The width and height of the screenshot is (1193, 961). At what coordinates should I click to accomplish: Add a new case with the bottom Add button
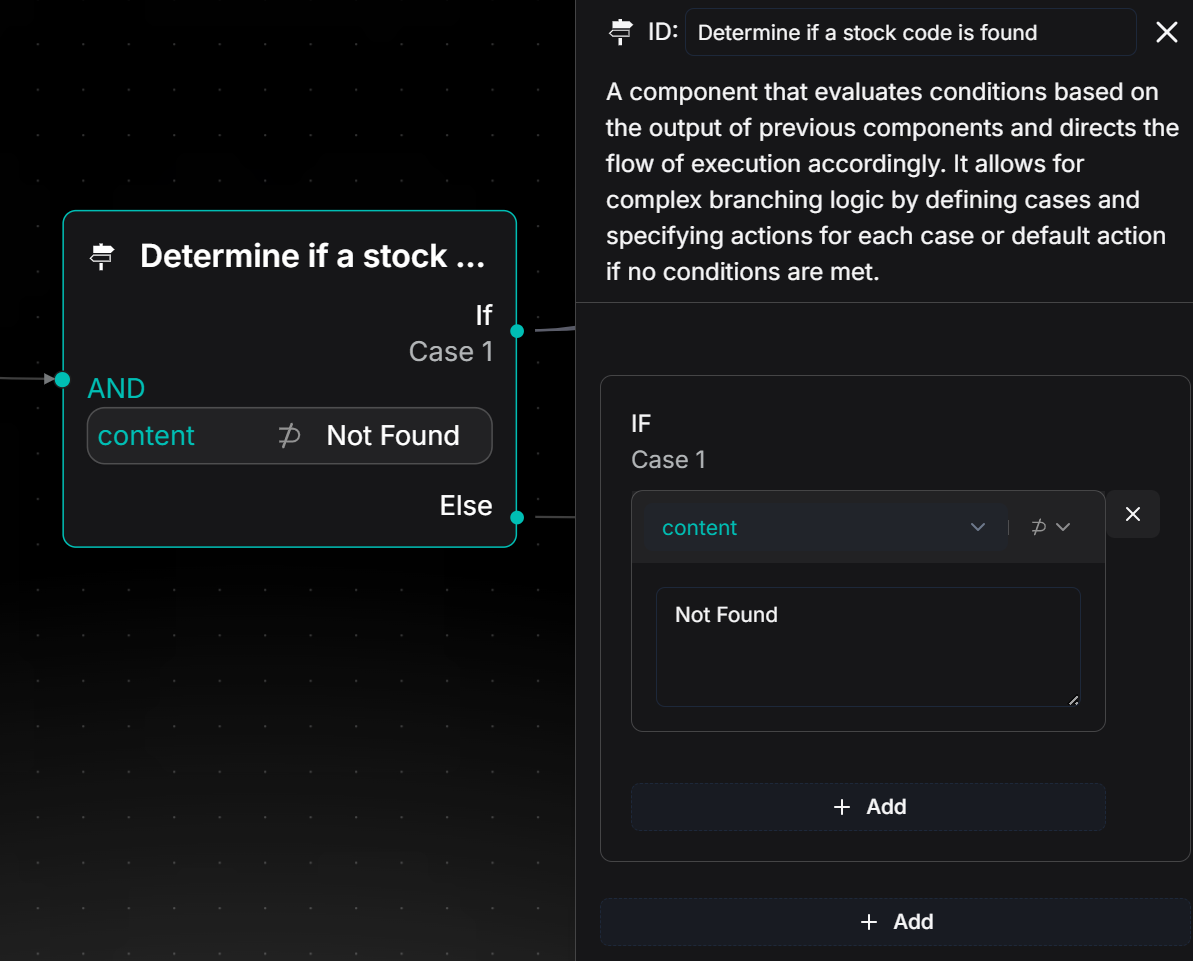pos(896,922)
